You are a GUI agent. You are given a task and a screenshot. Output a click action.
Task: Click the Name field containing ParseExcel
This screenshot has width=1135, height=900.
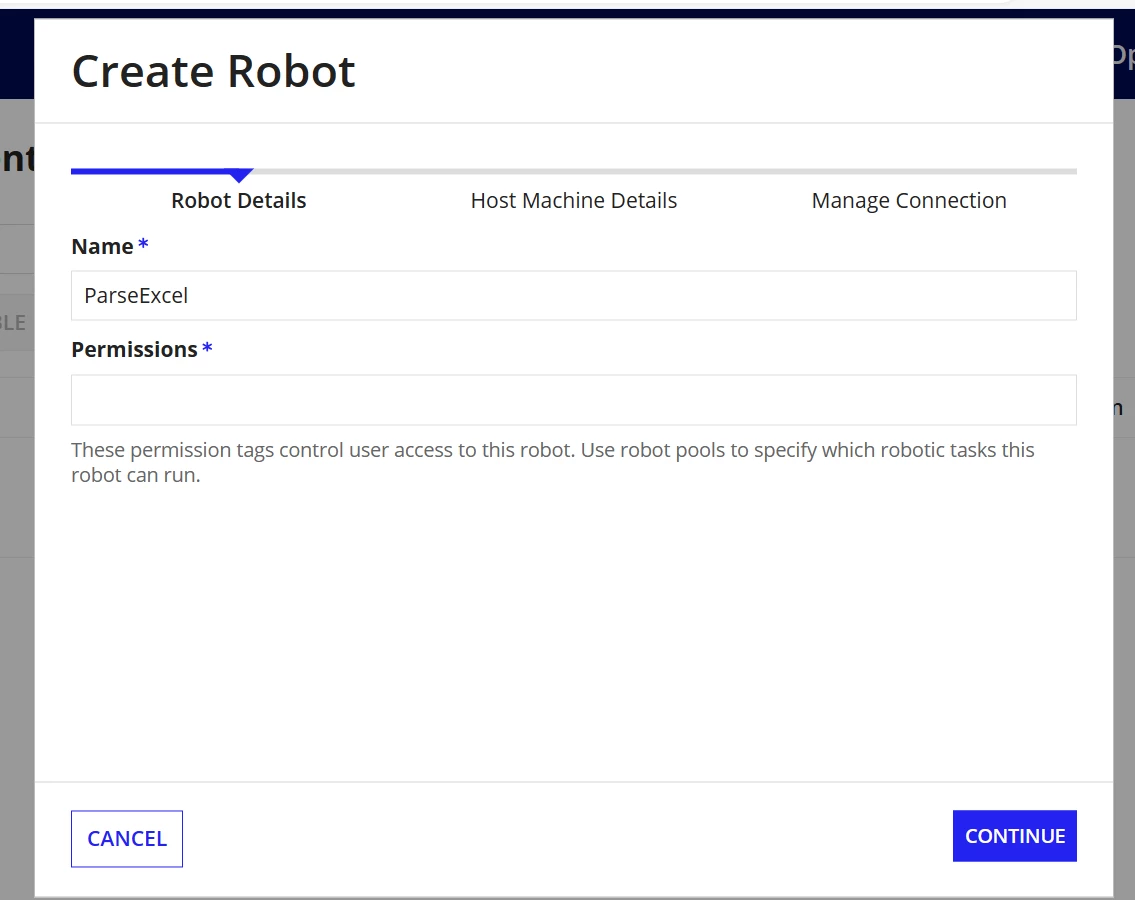[573, 295]
